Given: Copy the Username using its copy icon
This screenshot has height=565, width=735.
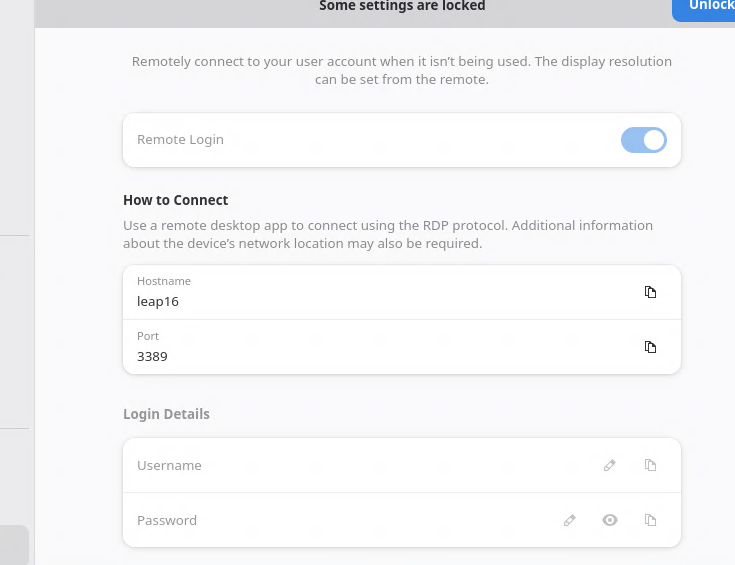Looking at the screenshot, I should click(650, 465).
